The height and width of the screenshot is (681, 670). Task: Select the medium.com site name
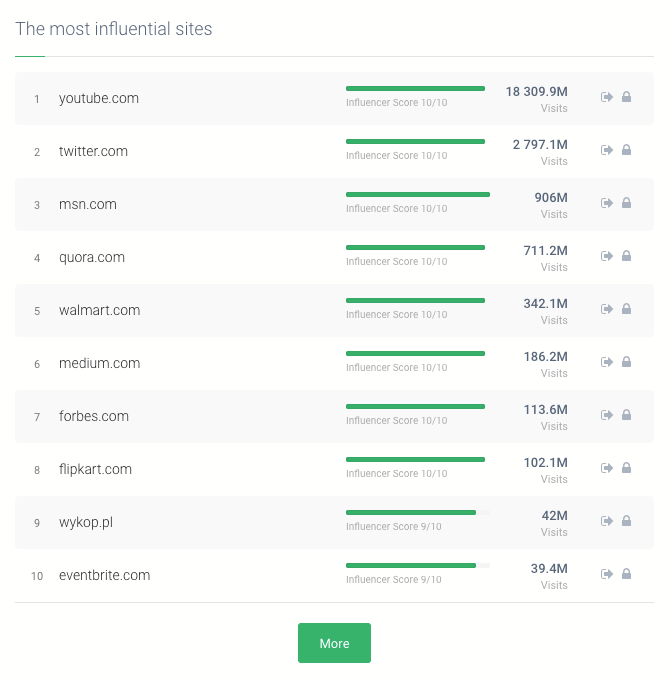pyautogui.click(x=99, y=363)
